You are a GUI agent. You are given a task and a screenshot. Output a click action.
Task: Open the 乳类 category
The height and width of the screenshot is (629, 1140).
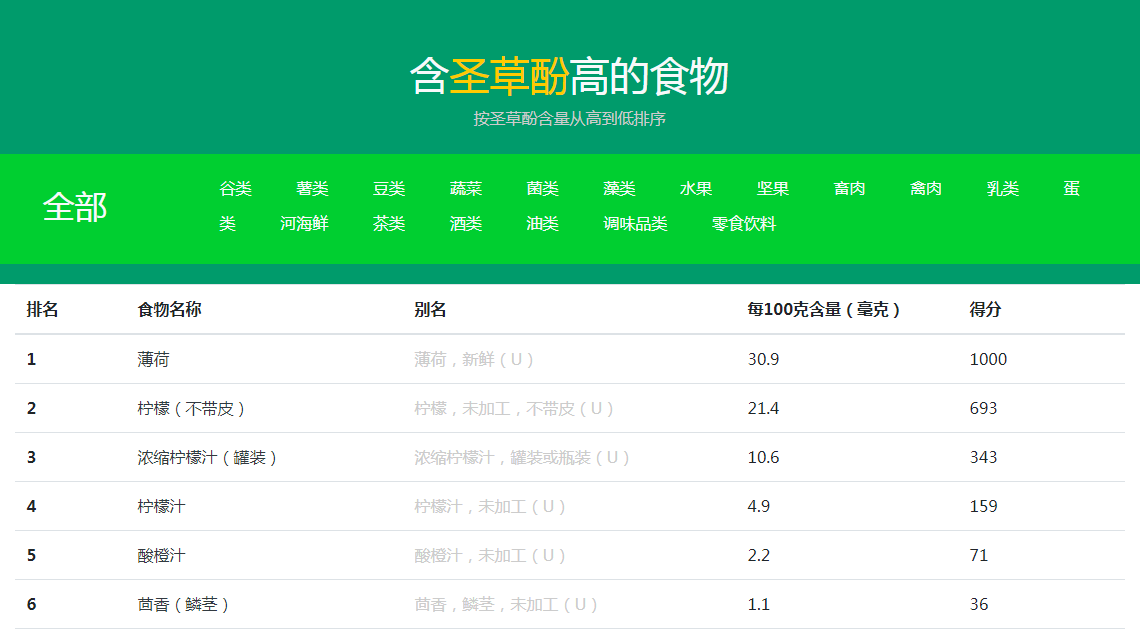click(x=1002, y=188)
